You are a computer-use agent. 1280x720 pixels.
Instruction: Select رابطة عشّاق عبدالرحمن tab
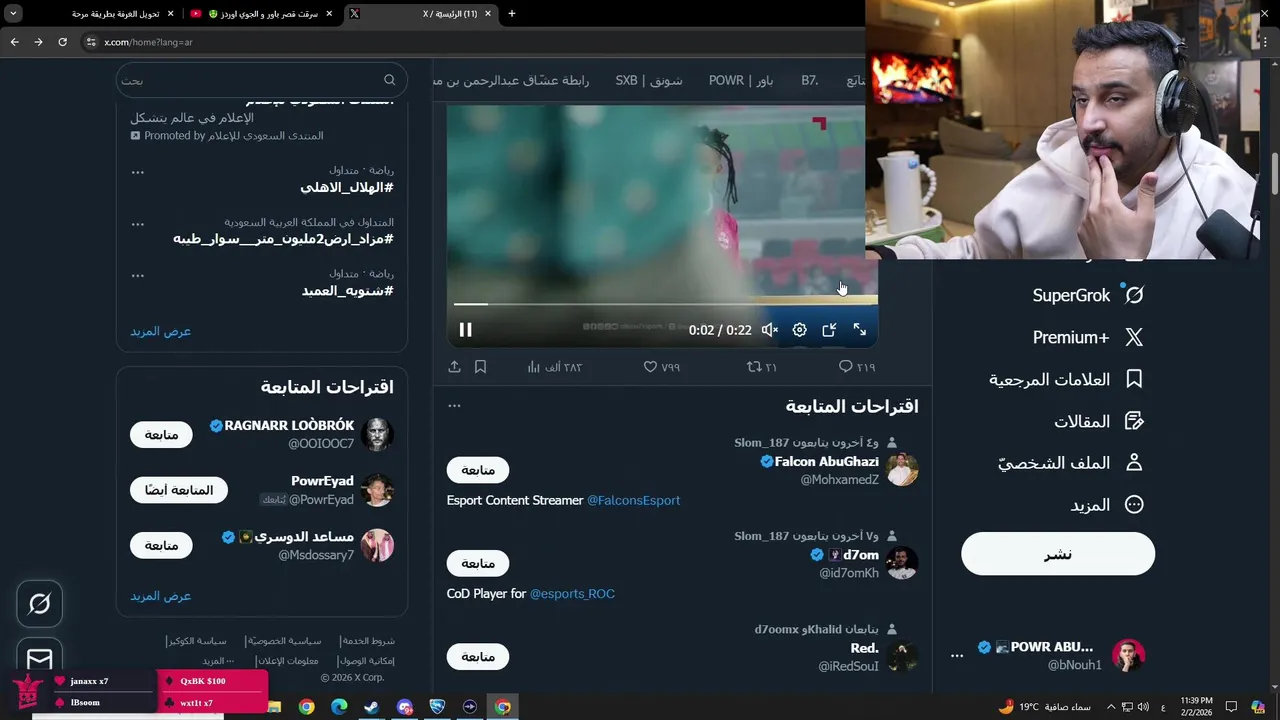pos(511,80)
